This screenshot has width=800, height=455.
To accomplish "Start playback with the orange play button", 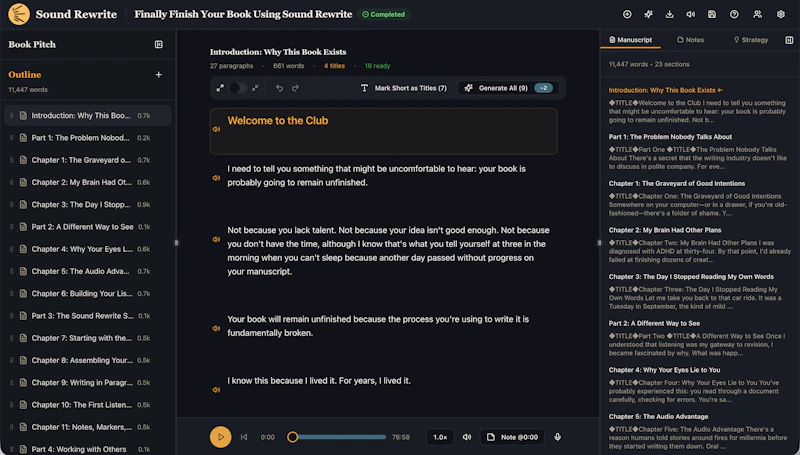I will pyautogui.click(x=220, y=437).
